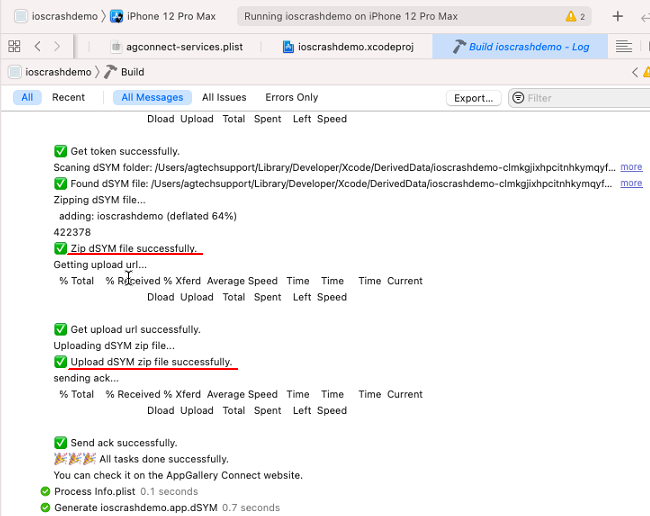This screenshot has height=516, width=650.
Task: Select the 'Send ack successfully.' log line
Action: (124, 443)
